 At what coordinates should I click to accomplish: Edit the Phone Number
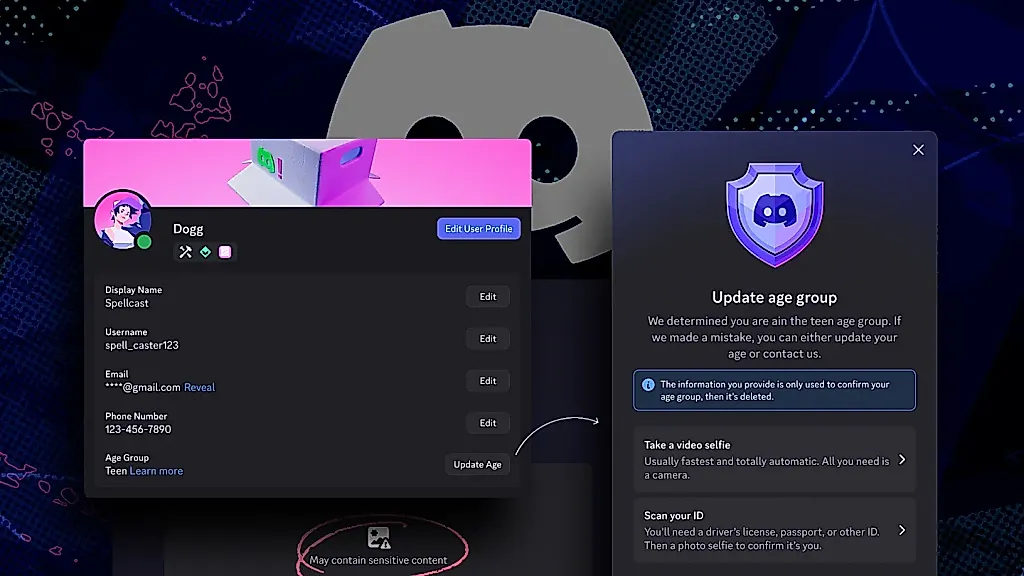488,423
